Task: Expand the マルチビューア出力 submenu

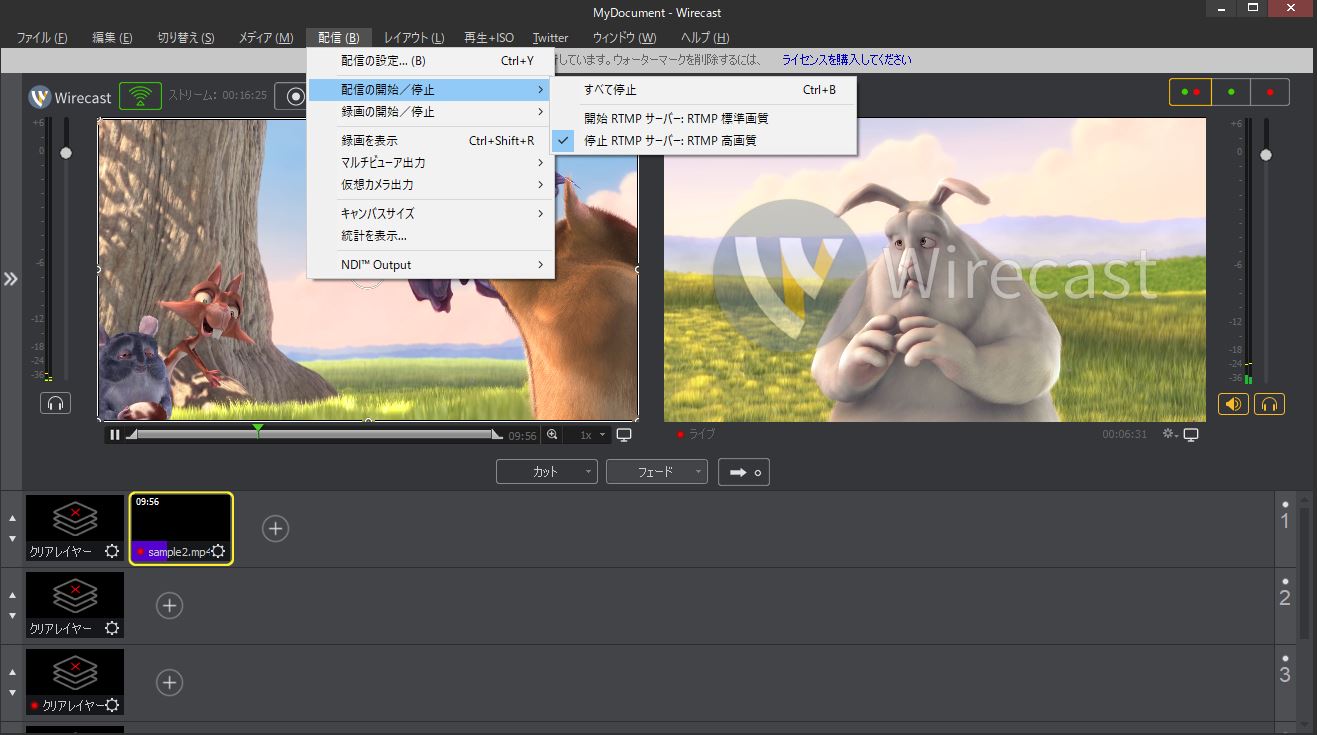Action: pos(430,163)
